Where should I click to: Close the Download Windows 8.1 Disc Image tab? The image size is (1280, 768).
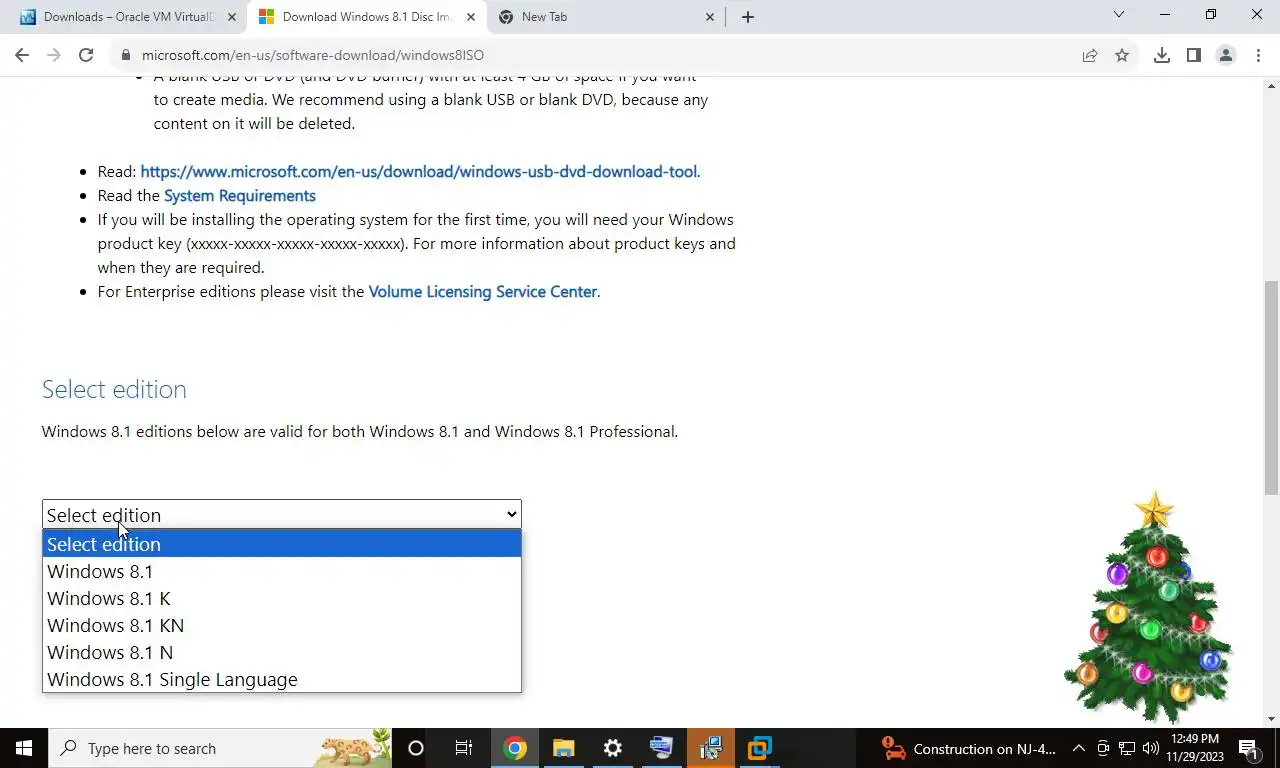(x=471, y=17)
